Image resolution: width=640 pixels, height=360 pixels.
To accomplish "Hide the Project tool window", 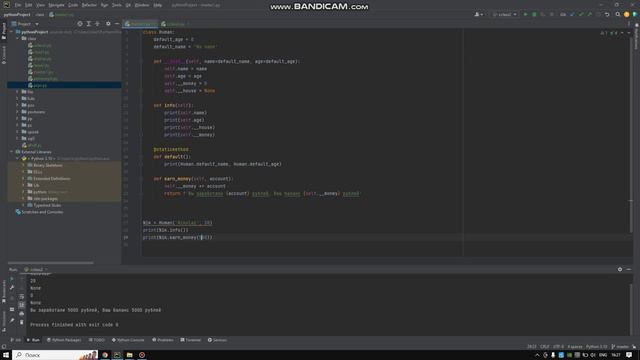I will point(117,24).
